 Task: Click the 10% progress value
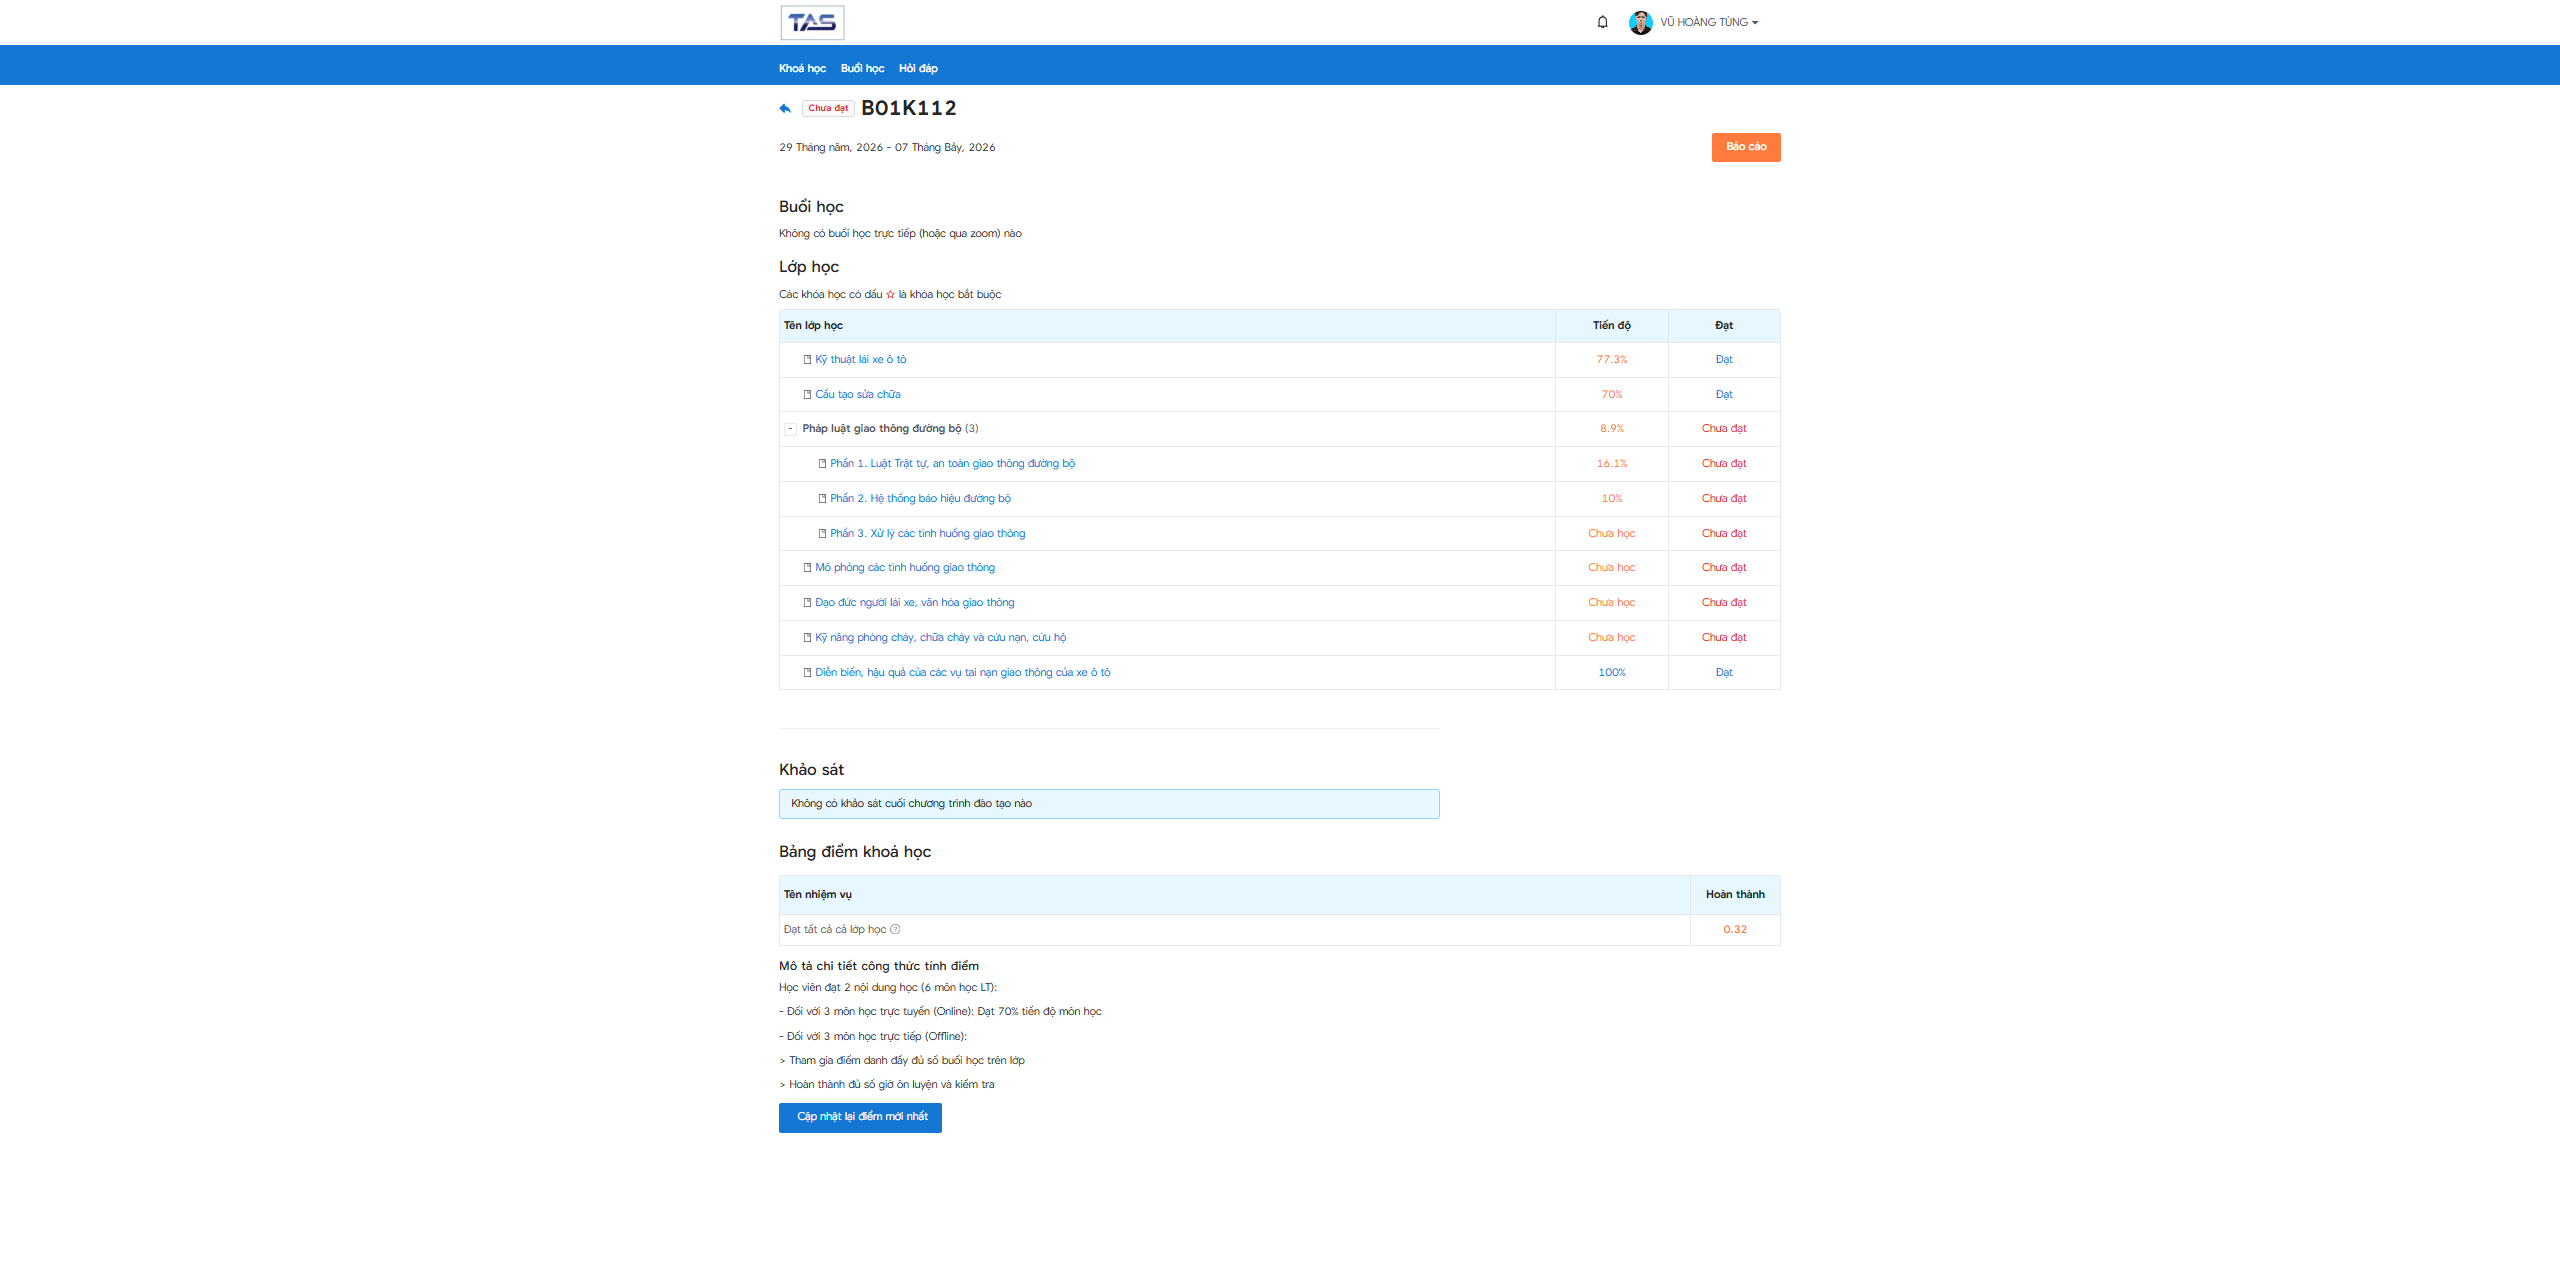pos(1611,498)
